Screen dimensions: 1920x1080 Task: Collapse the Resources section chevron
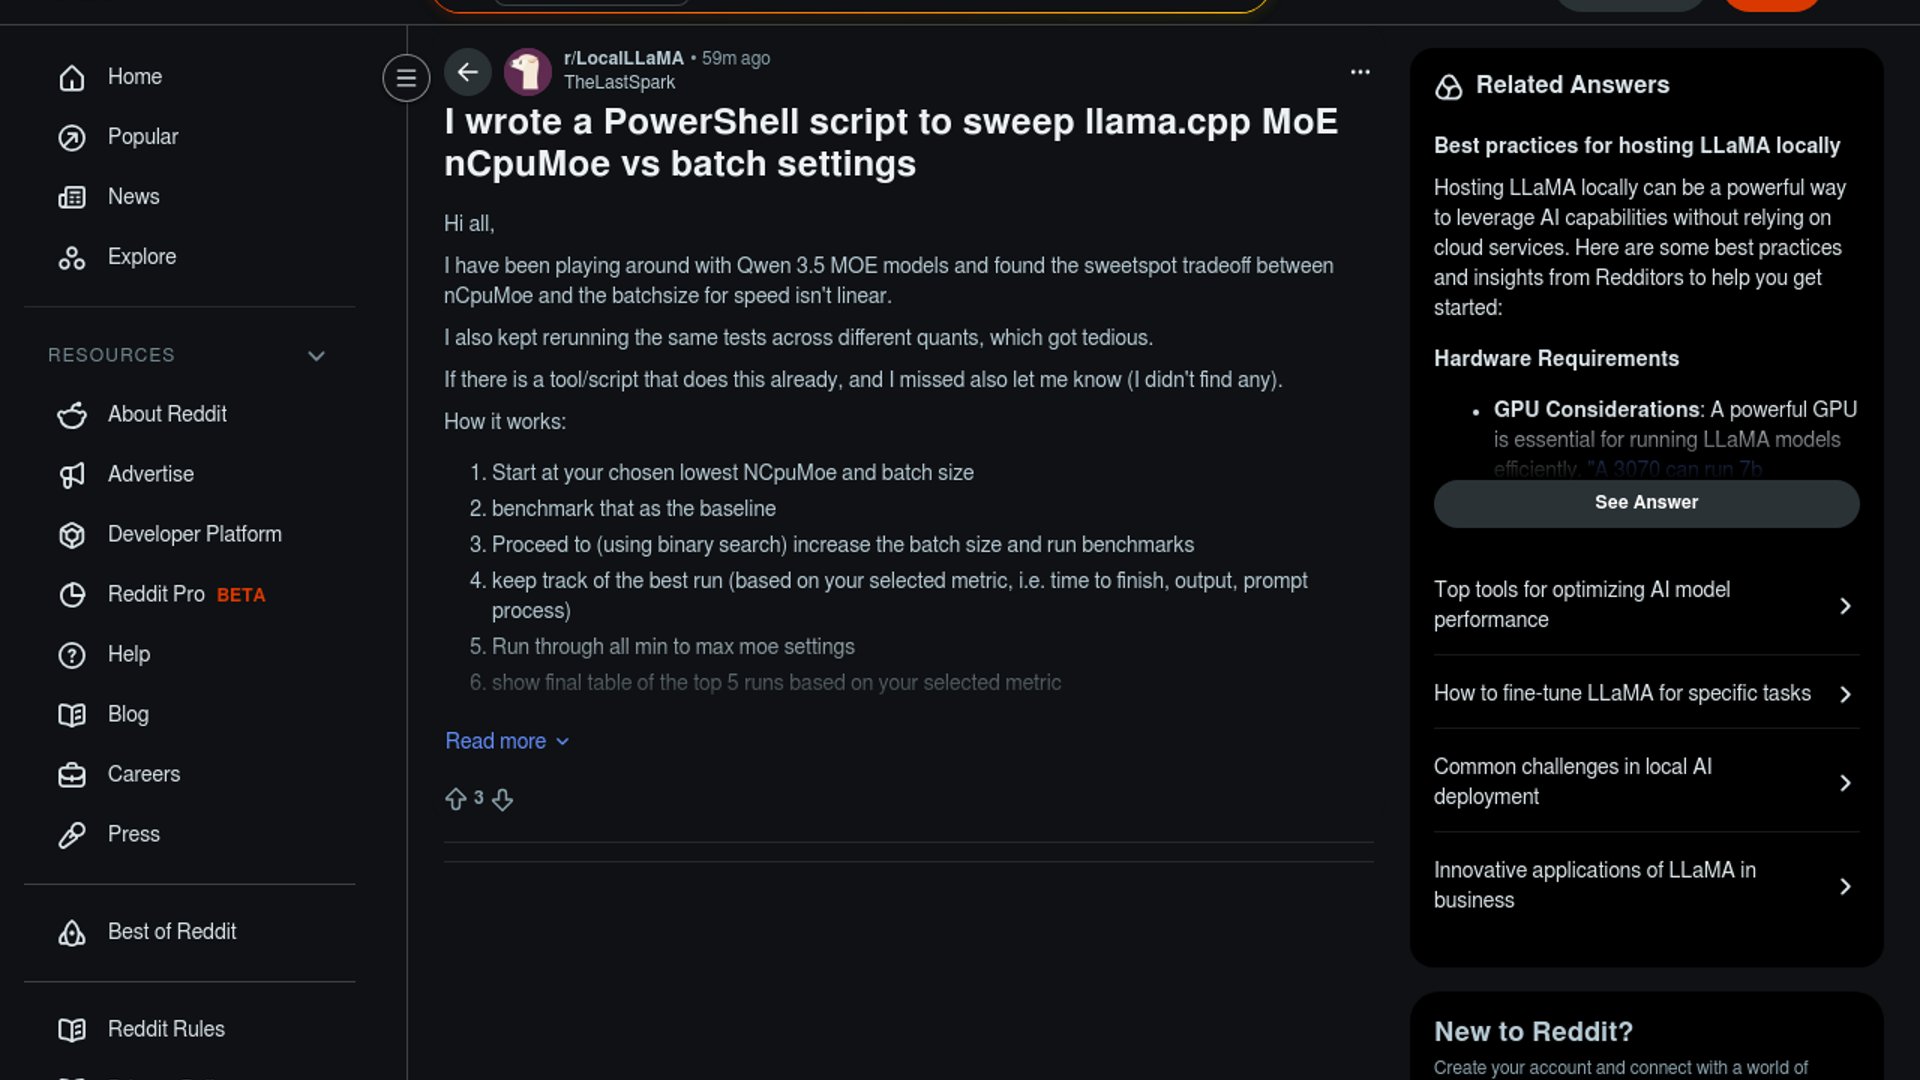[316, 356]
